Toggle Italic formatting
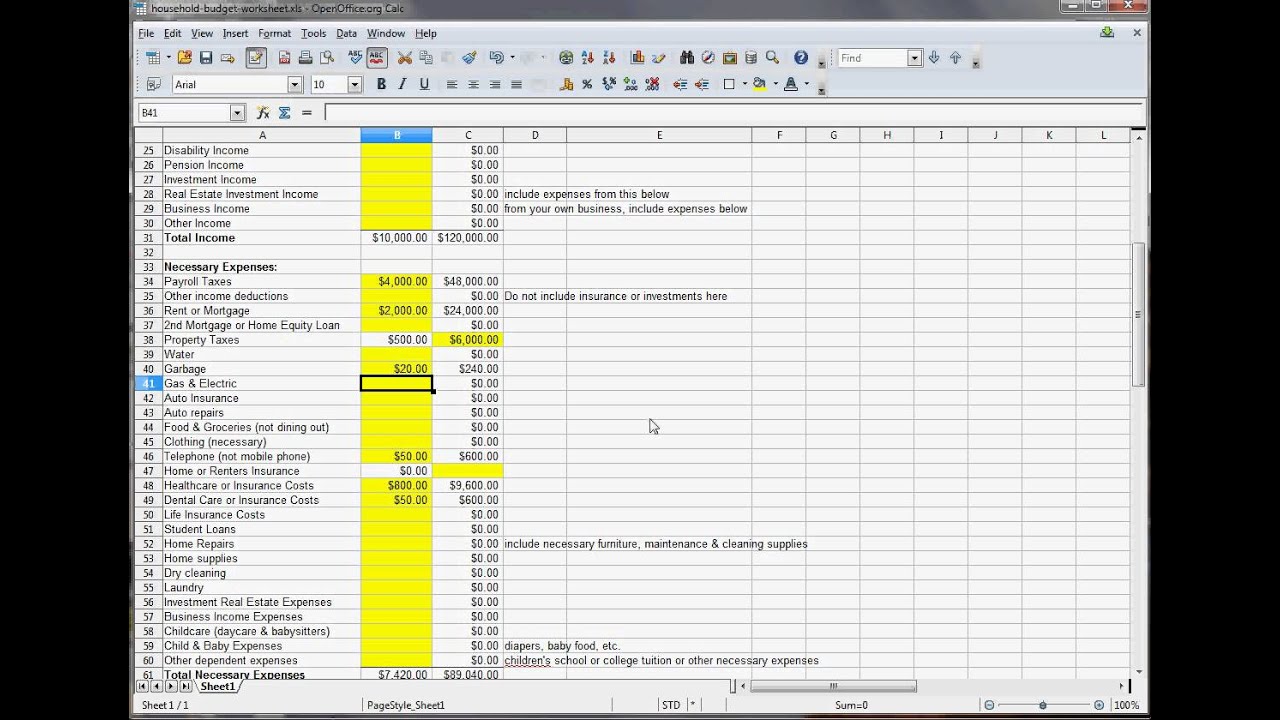 [402, 85]
